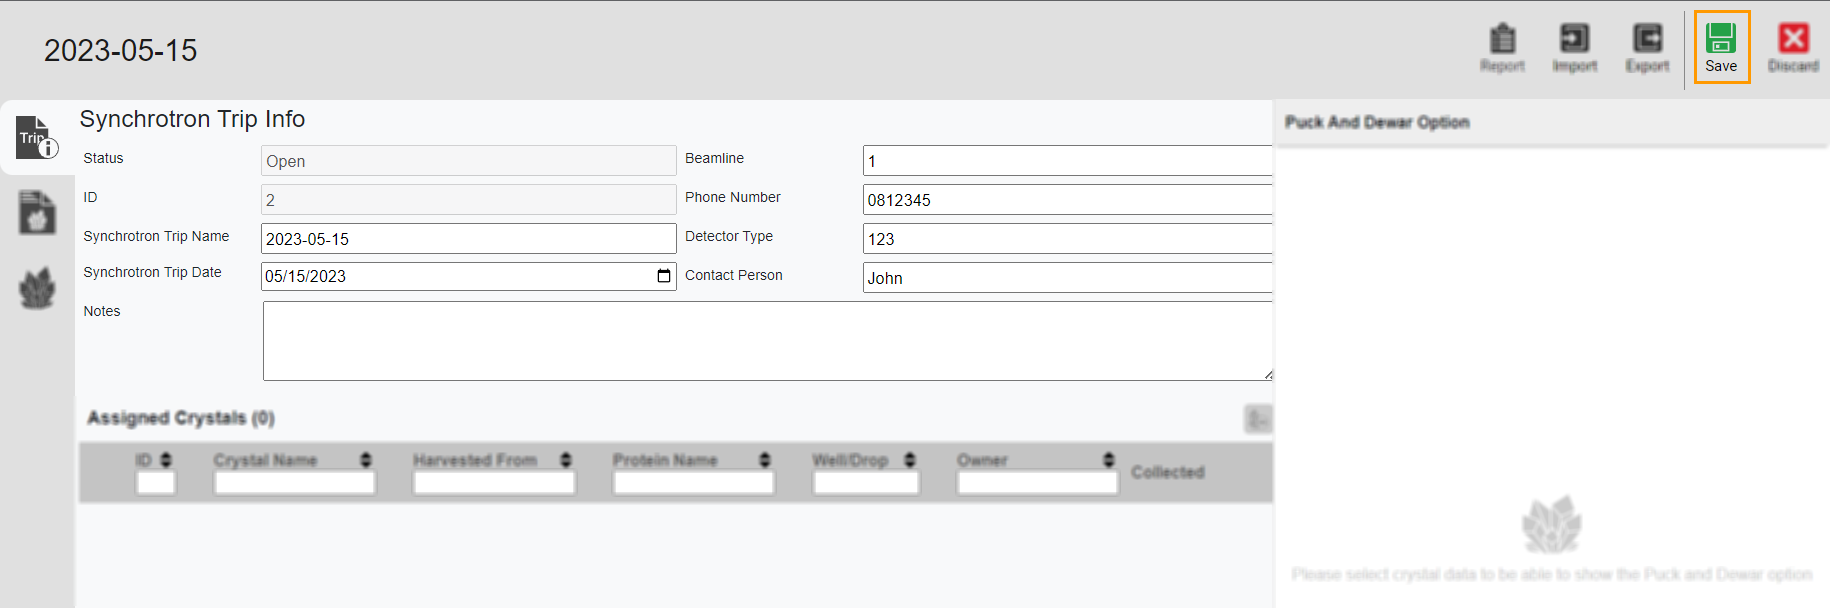Open the crystal sidebar icon

tap(37, 289)
